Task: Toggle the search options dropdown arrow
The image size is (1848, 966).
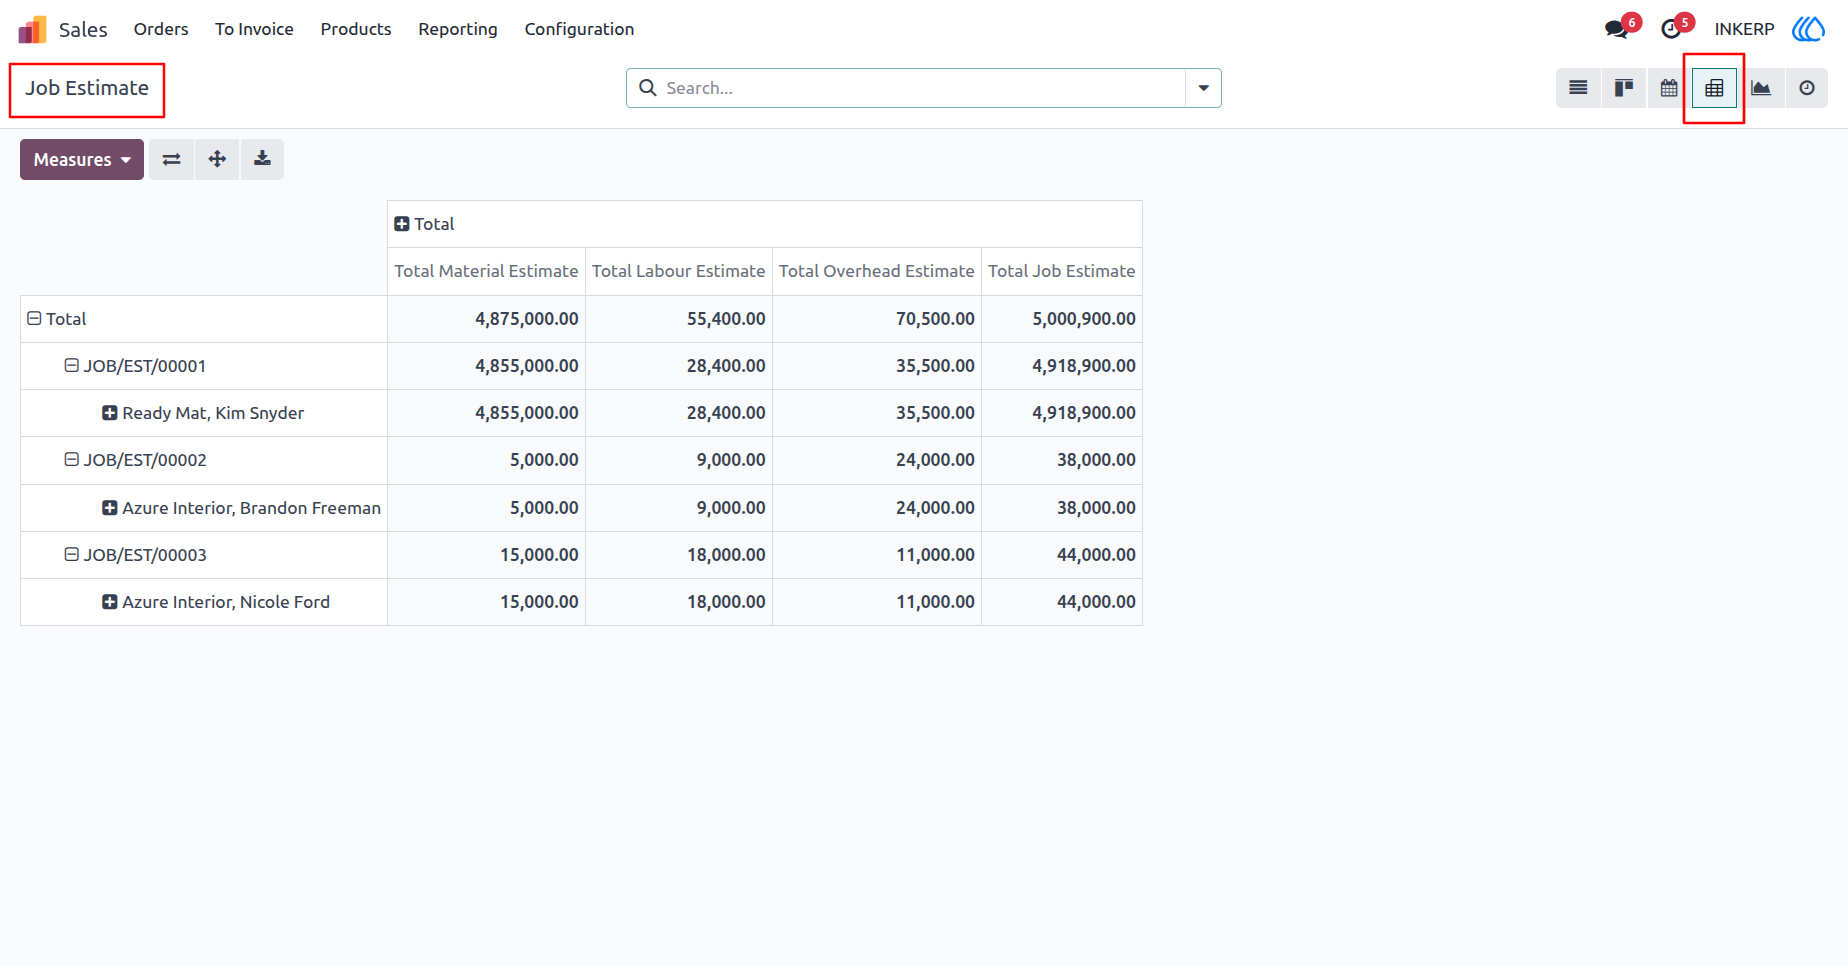Action: pyautogui.click(x=1203, y=88)
